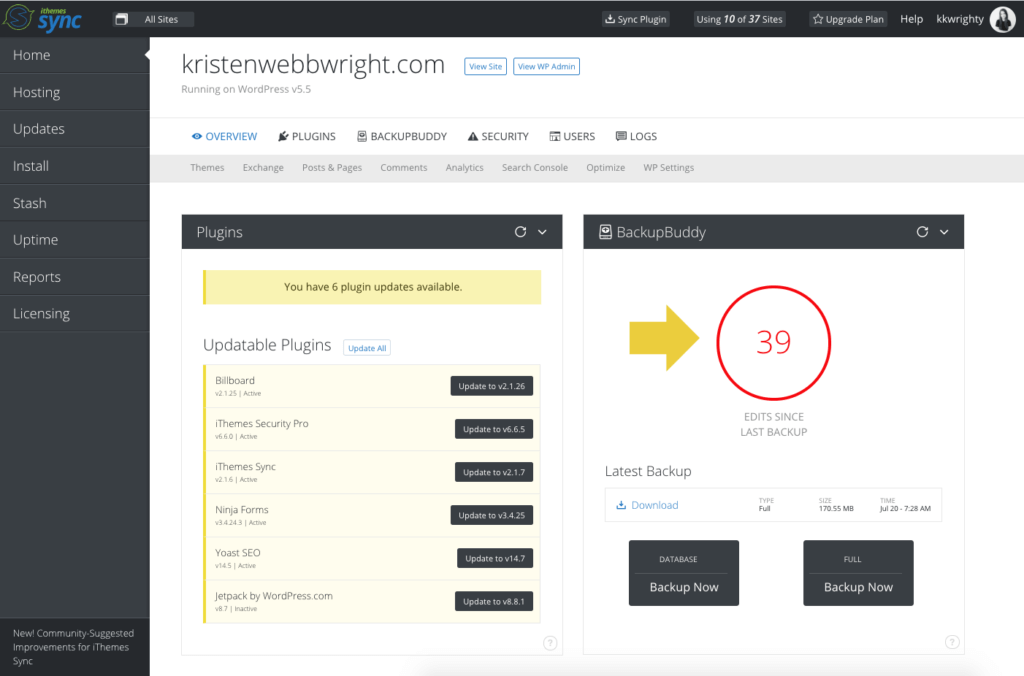Open Stash in the sidebar
The width and height of the screenshot is (1024, 676).
click(74, 203)
